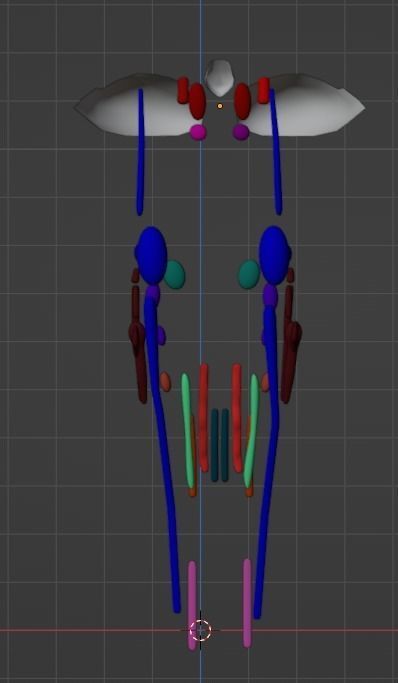
Task: Select the right teal sphere
Action: pyautogui.click(x=249, y=274)
